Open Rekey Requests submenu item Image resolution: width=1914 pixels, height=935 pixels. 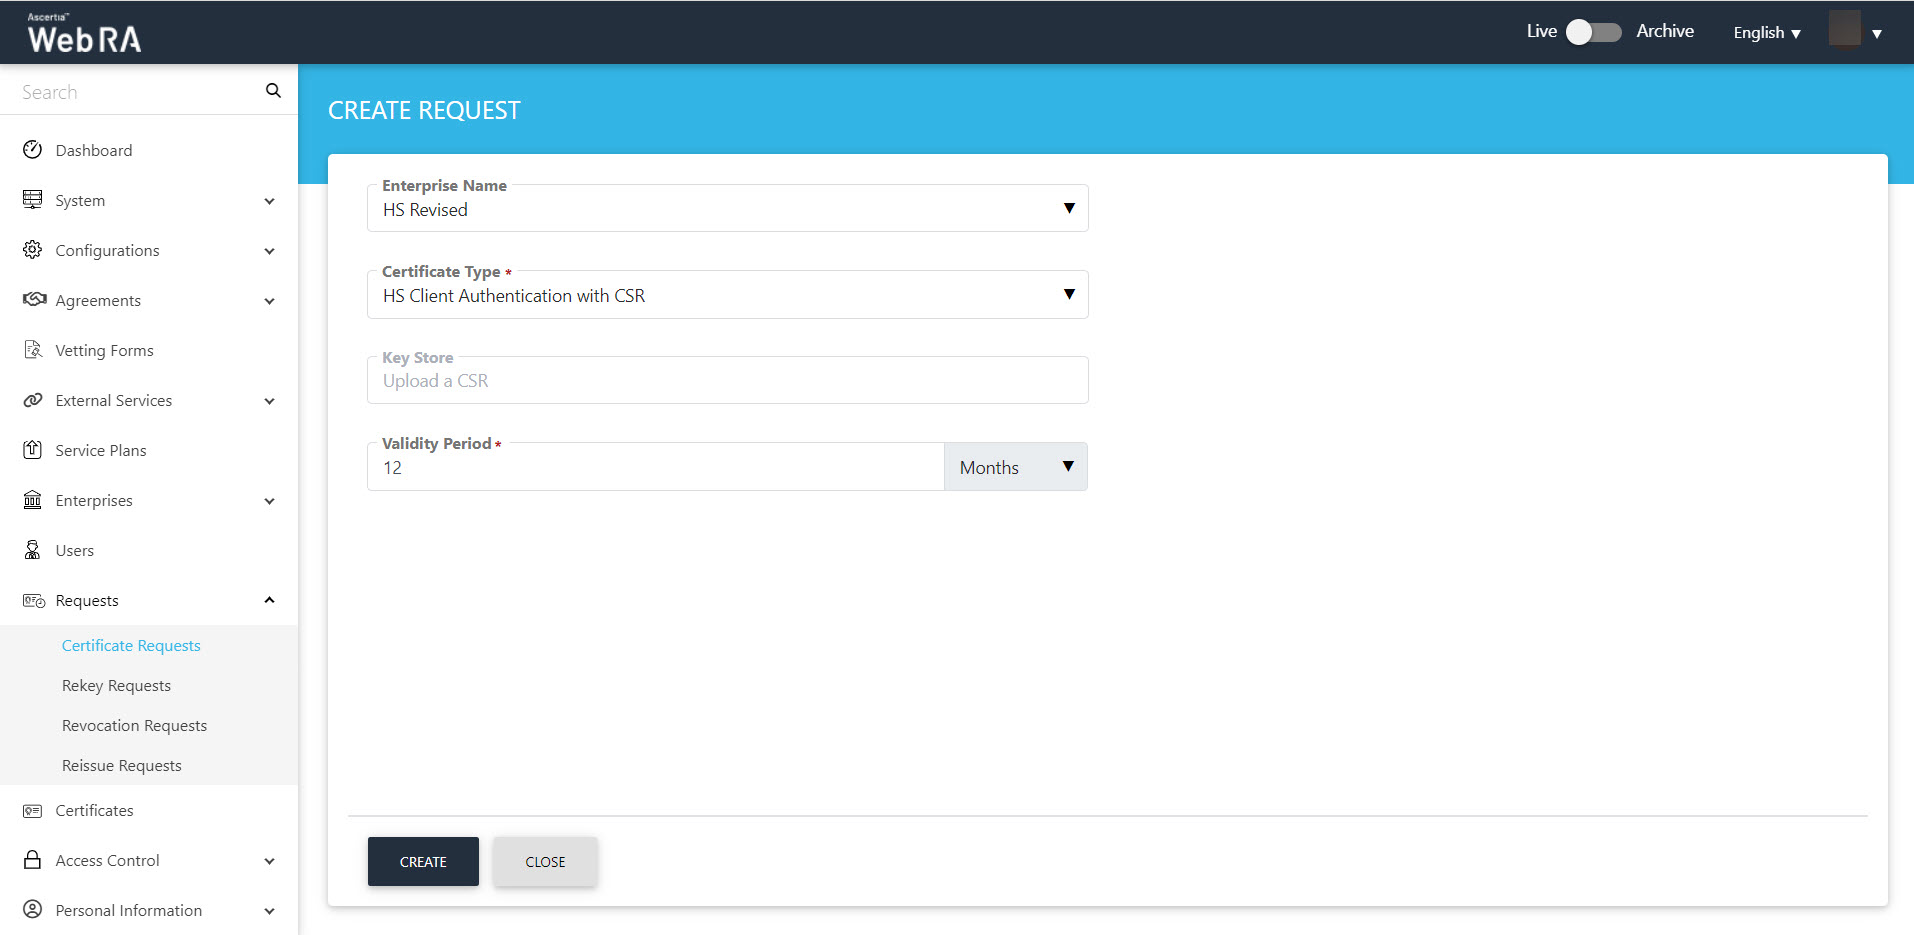[116, 685]
